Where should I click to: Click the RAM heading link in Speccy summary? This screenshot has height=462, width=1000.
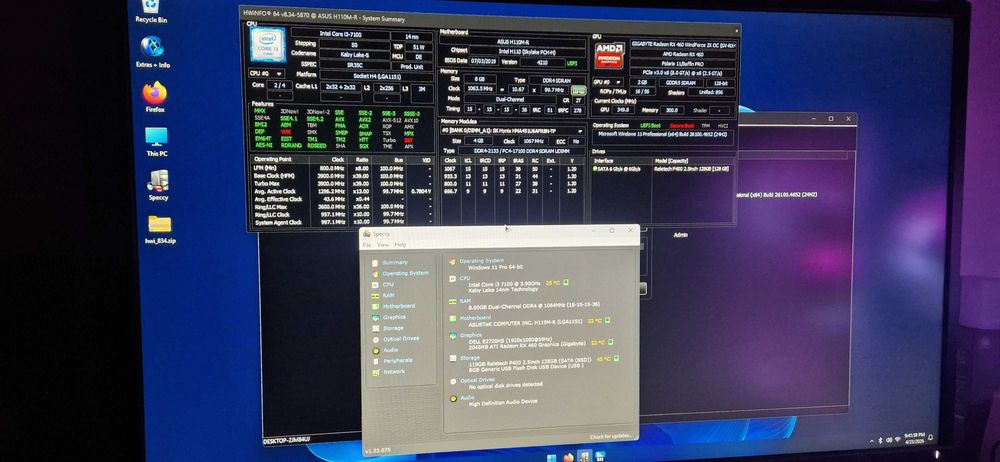465,300
